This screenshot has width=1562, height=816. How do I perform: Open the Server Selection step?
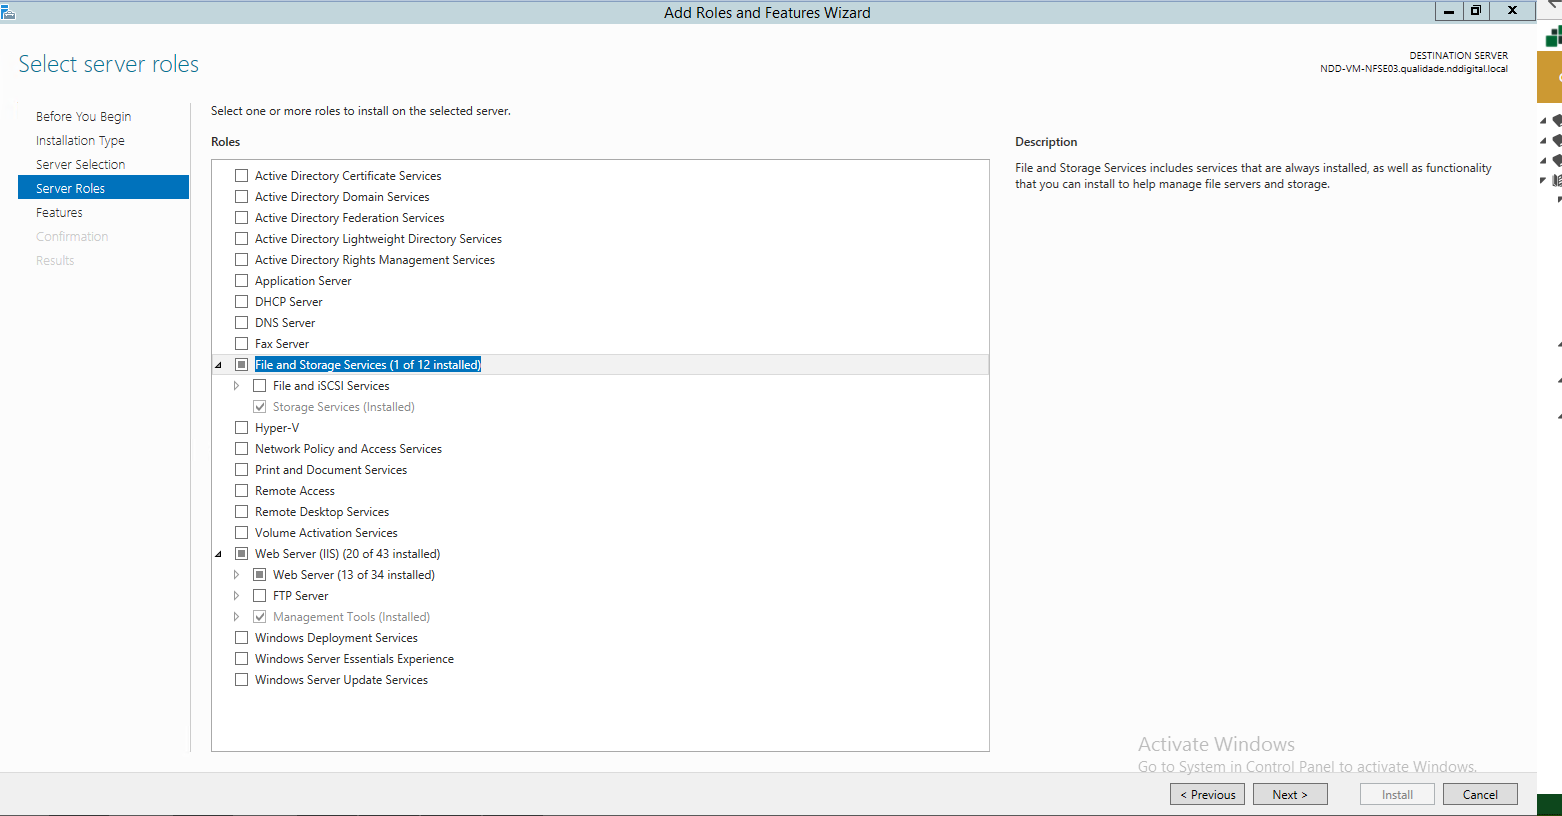click(x=80, y=164)
